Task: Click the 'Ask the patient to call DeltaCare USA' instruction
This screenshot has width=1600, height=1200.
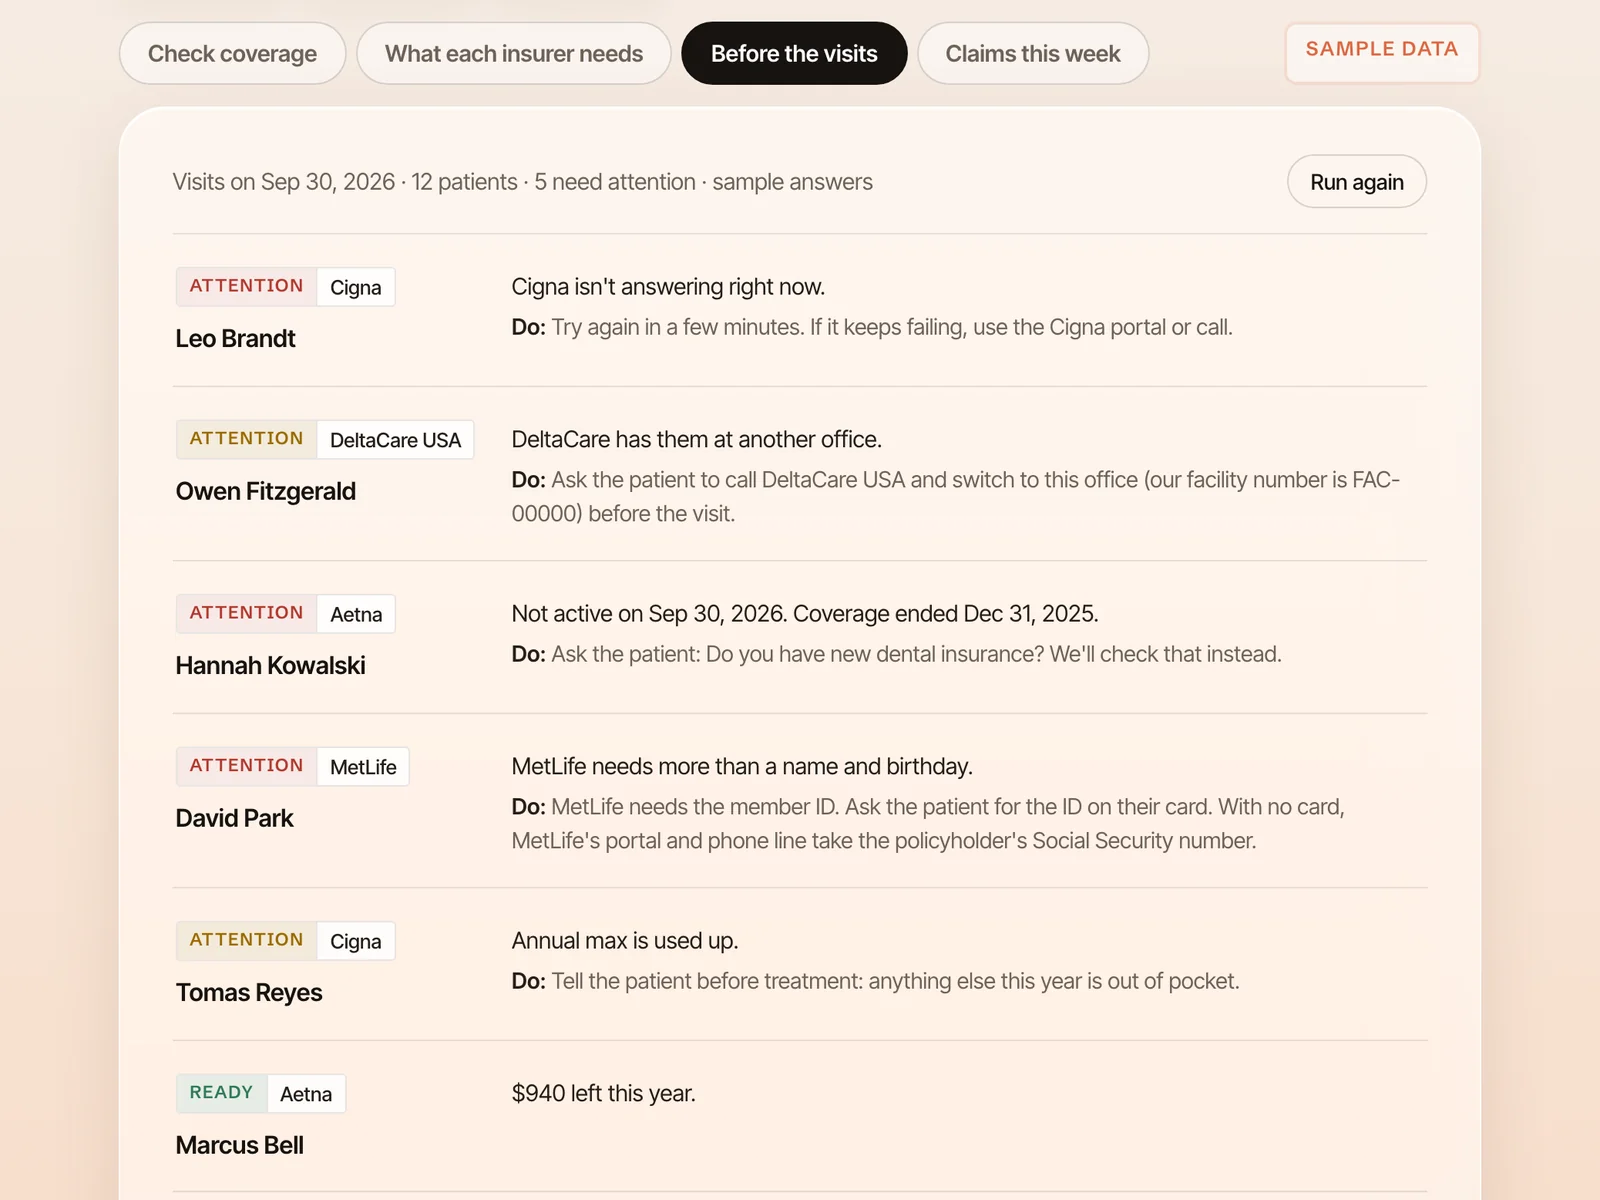Action: [955, 497]
